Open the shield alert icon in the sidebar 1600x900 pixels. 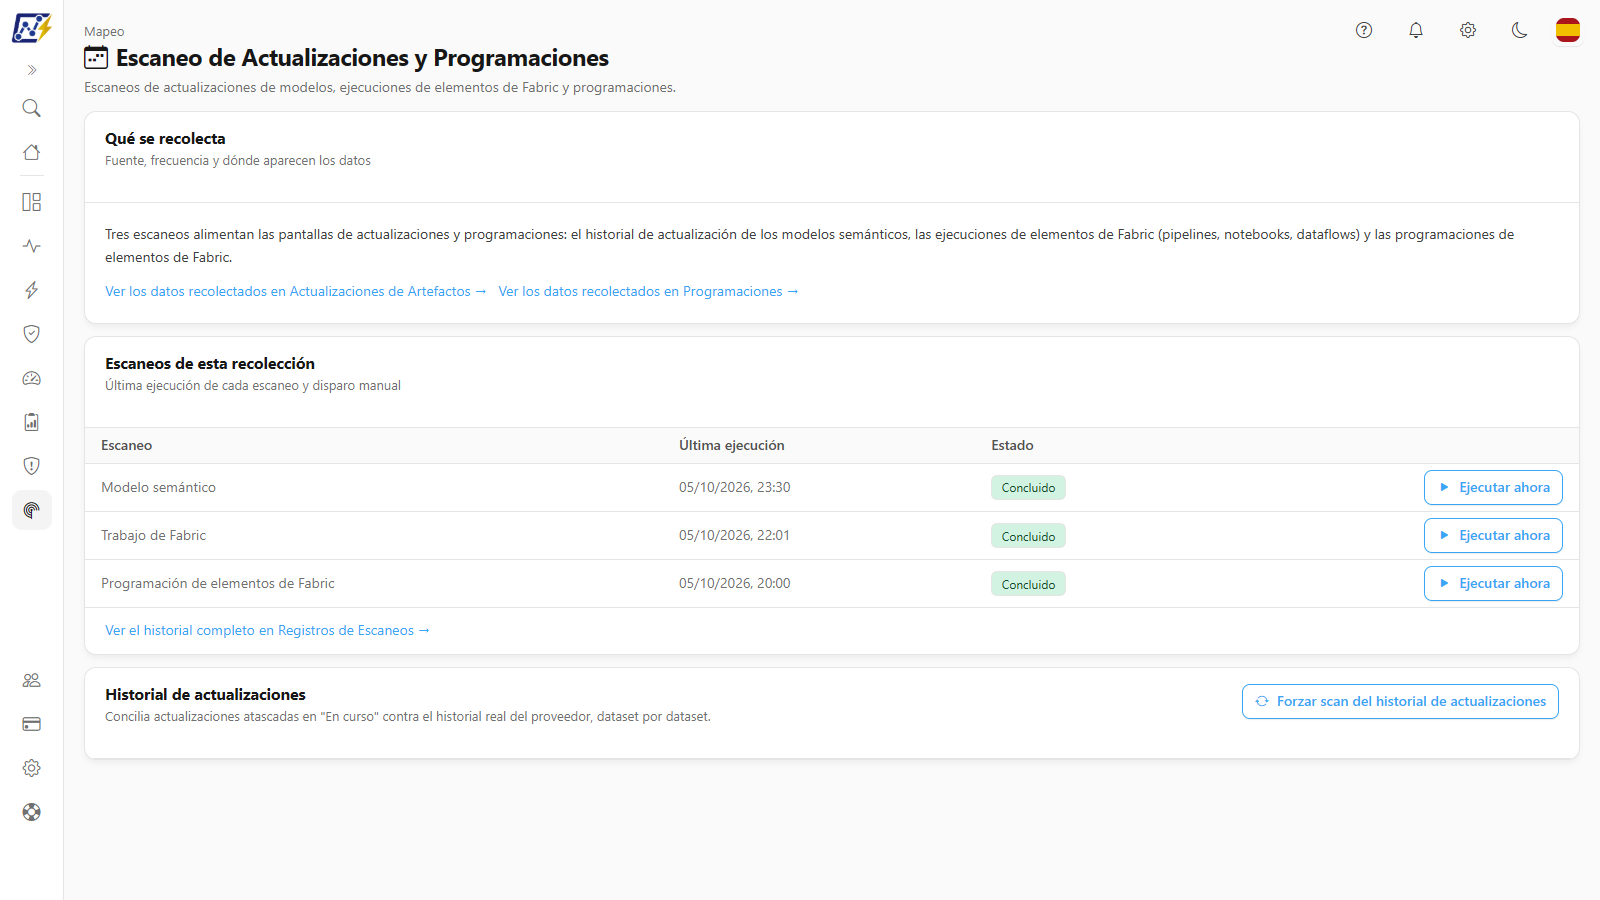tap(32, 466)
